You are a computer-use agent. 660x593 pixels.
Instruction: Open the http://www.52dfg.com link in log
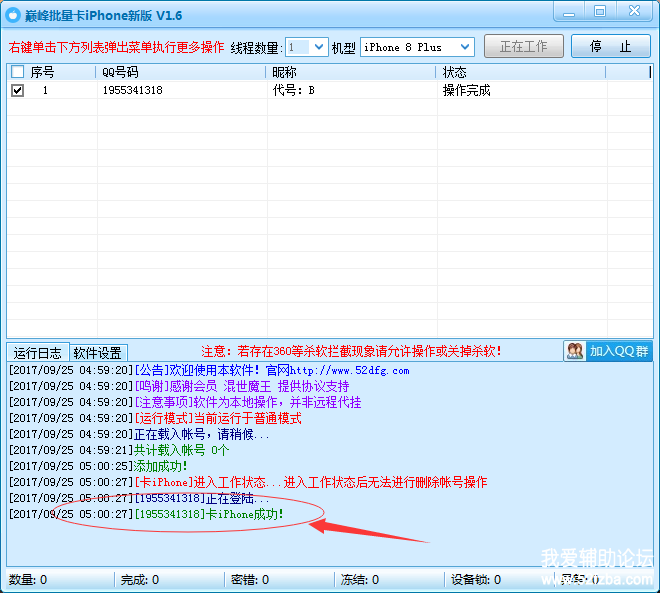(349, 371)
